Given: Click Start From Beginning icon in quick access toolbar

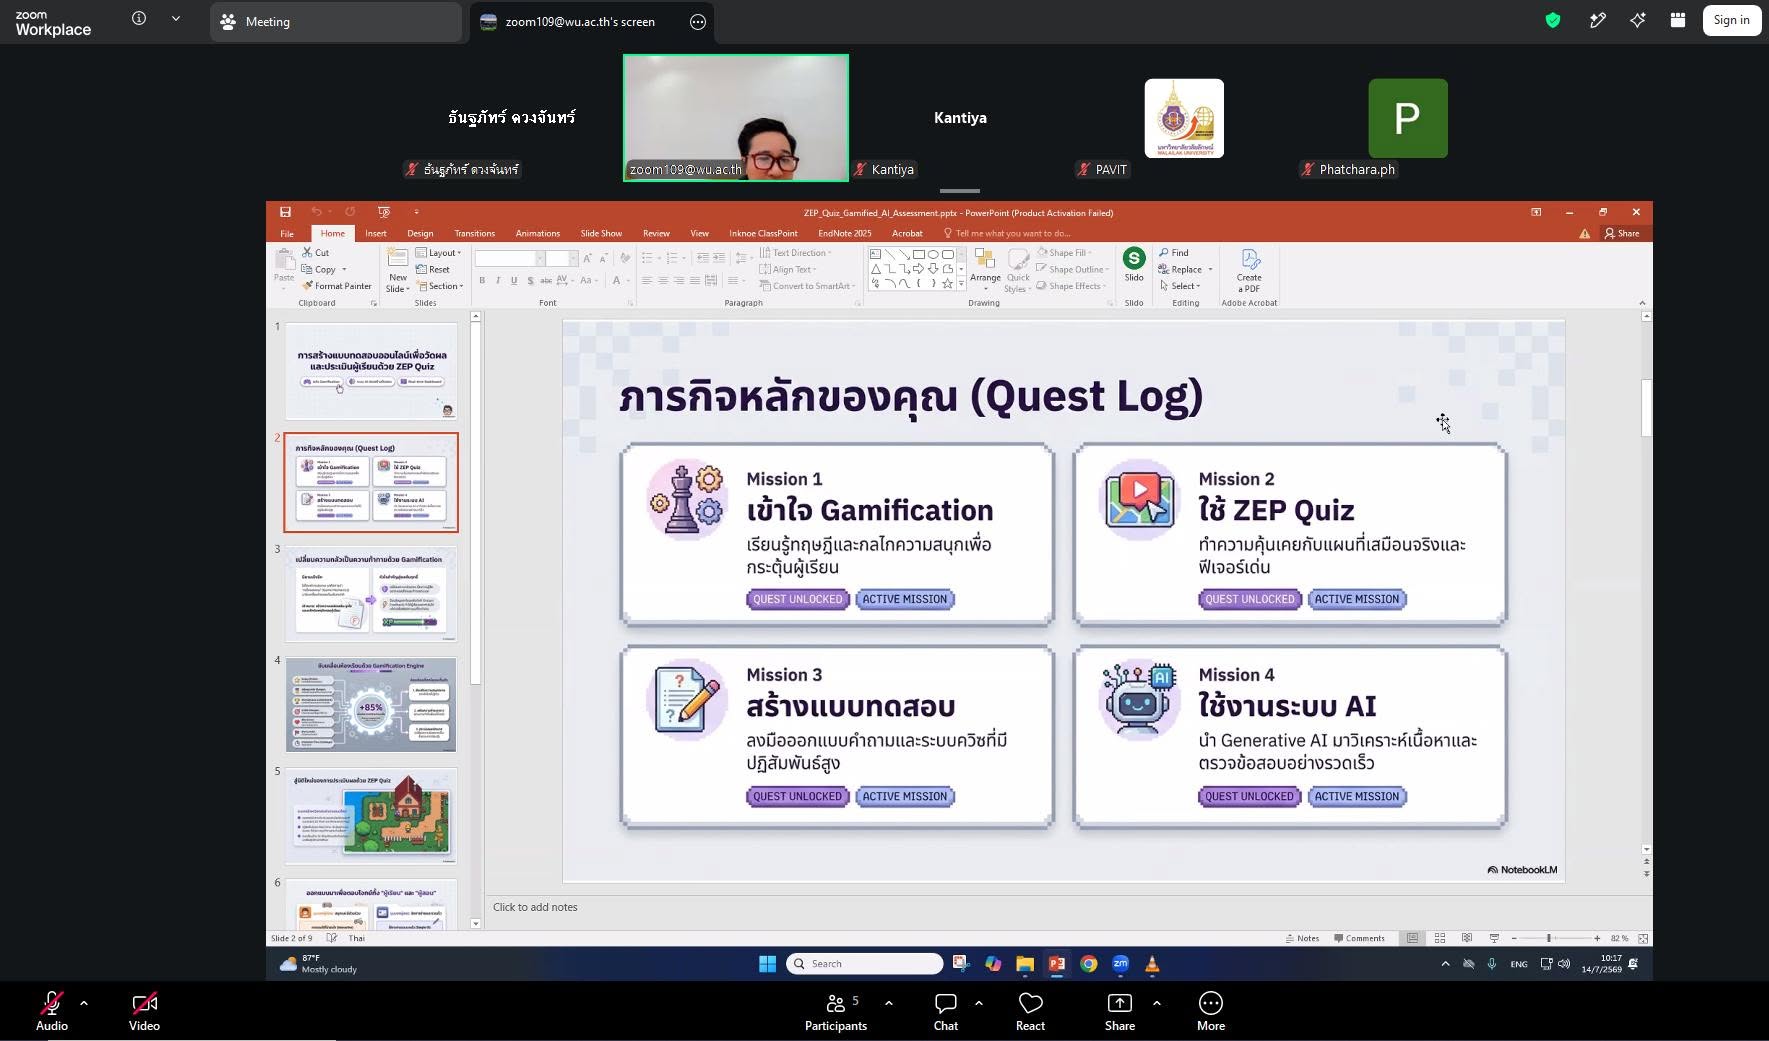Looking at the screenshot, I should click(384, 212).
